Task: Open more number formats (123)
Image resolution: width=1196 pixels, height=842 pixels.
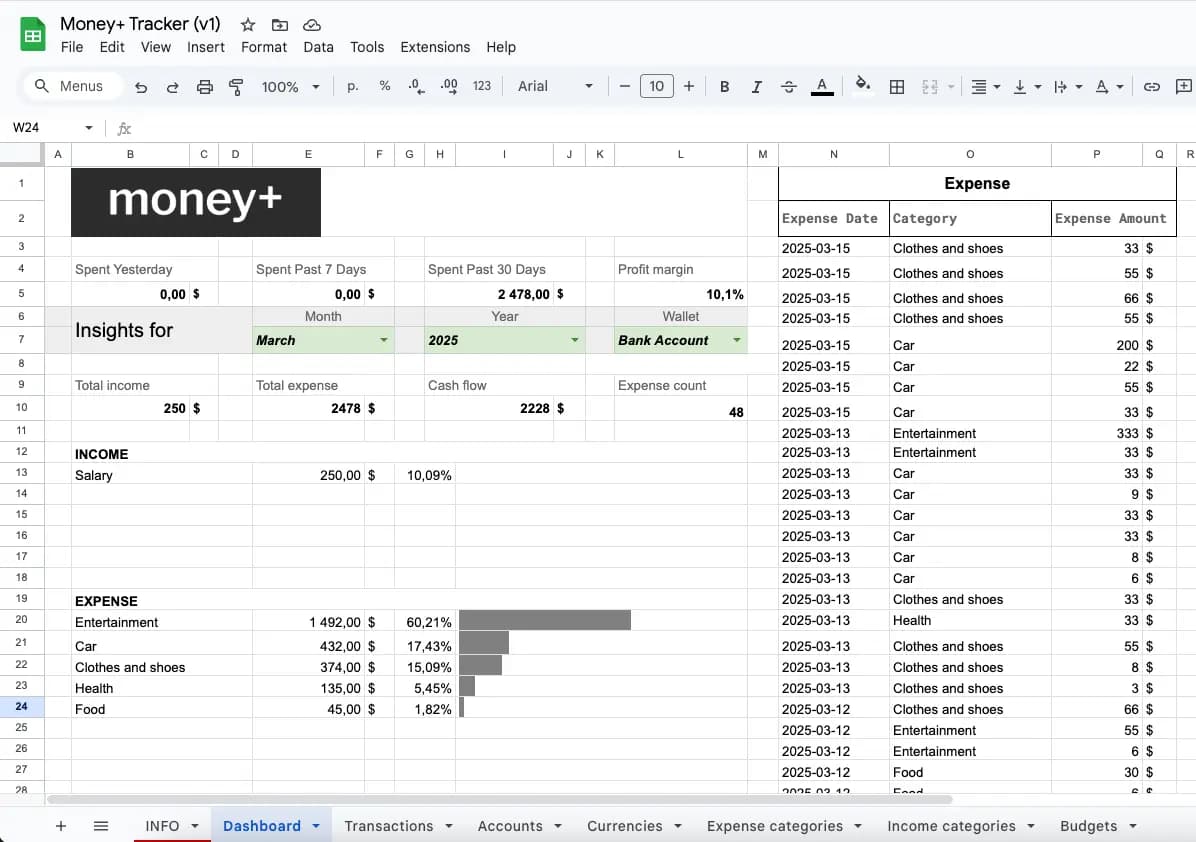Action: [x=481, y=86]
